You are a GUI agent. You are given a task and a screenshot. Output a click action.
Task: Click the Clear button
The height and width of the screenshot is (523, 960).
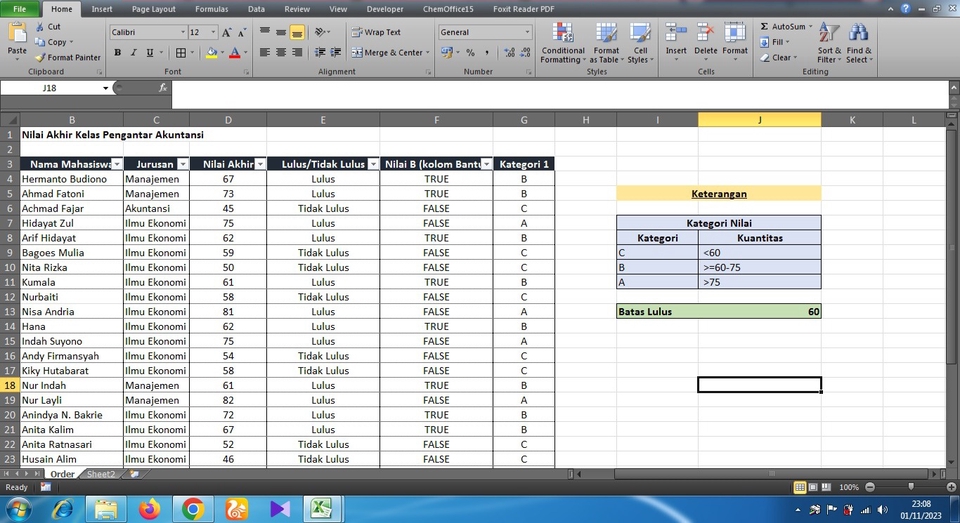point(779,58)
